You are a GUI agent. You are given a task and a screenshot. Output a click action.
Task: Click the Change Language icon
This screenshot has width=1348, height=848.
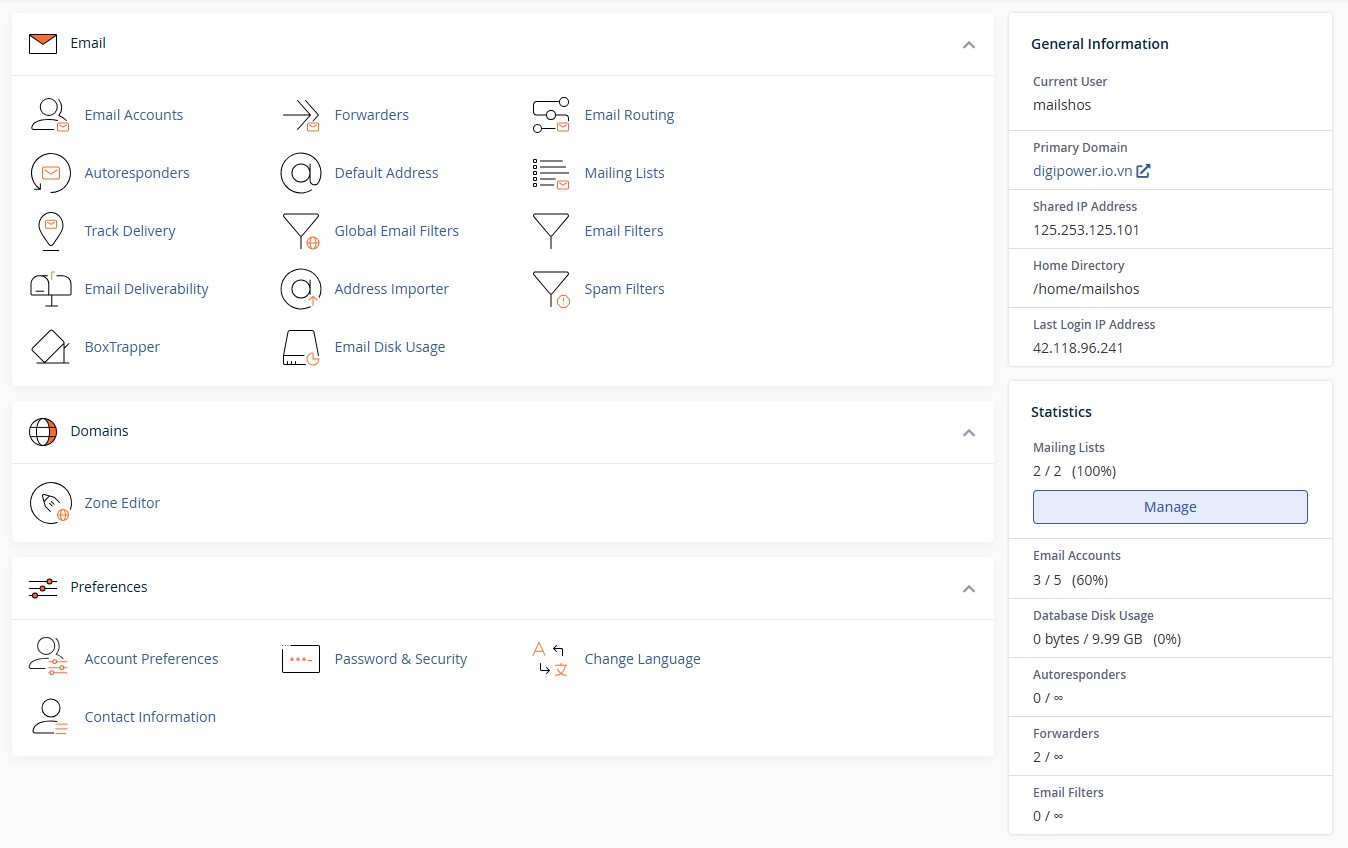pos(550,659)
